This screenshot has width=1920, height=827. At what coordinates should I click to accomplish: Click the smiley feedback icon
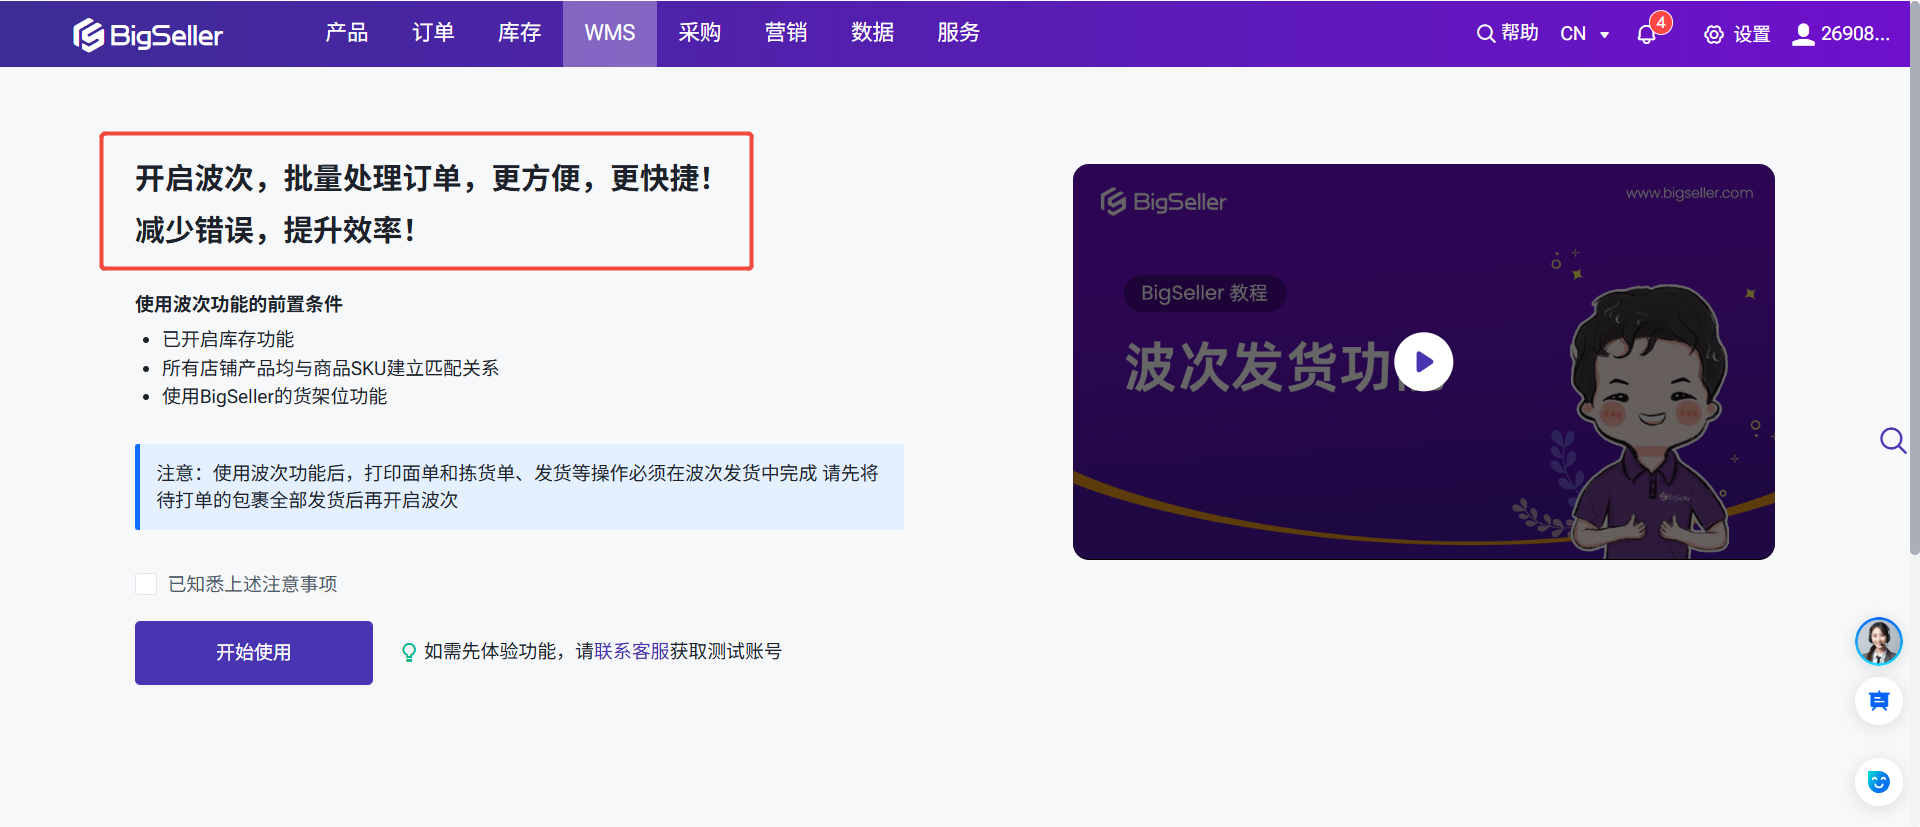pos(1878,781)
